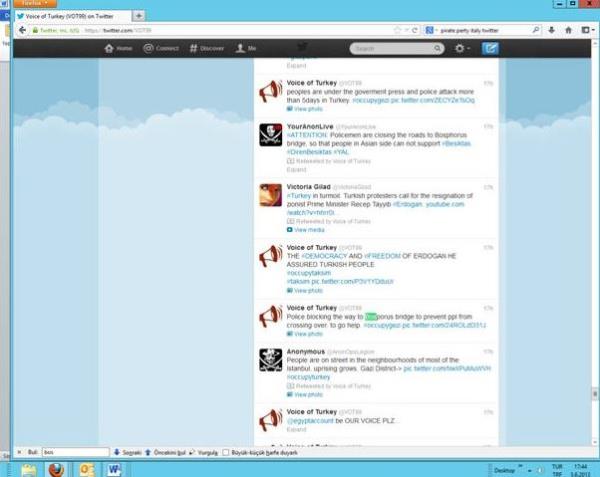Open the orange Firefox menu button

click(x=32, y=4)
